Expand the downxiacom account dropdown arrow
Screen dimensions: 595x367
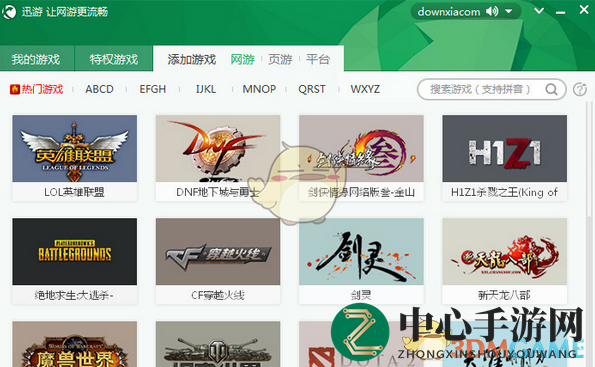pos(508,11)
